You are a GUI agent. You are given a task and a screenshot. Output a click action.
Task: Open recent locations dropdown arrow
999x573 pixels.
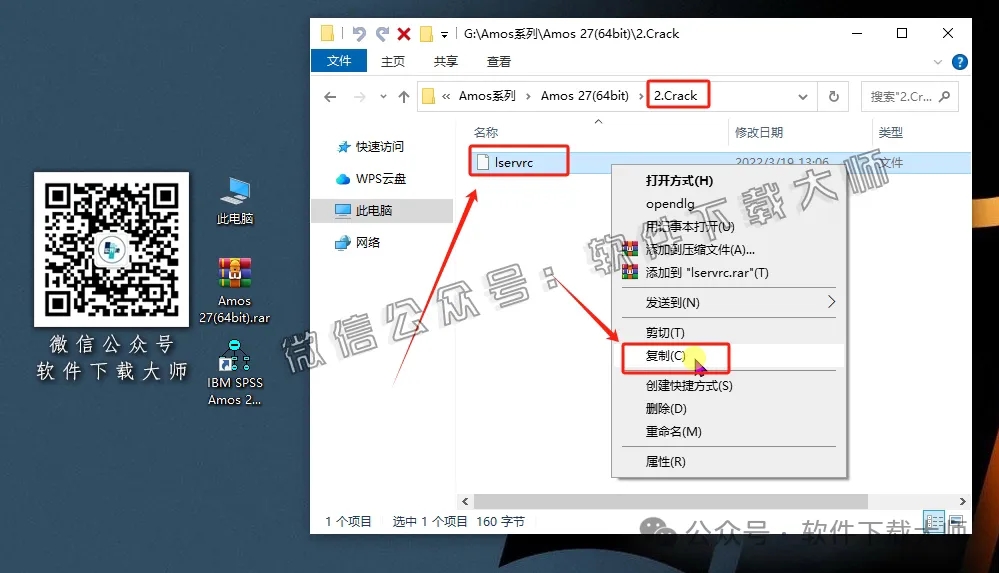click(x=383, y=97)
